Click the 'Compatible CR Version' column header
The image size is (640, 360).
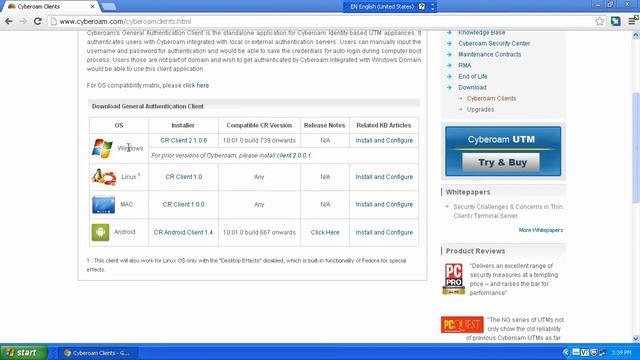point(259,125)
